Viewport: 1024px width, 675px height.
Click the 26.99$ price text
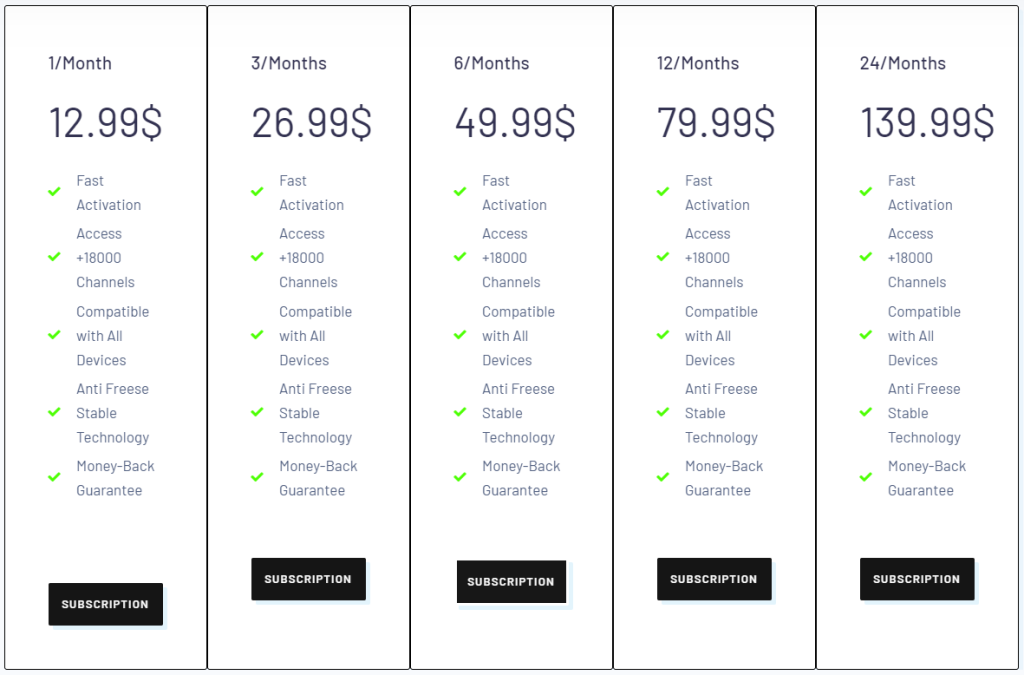(311, 122)
